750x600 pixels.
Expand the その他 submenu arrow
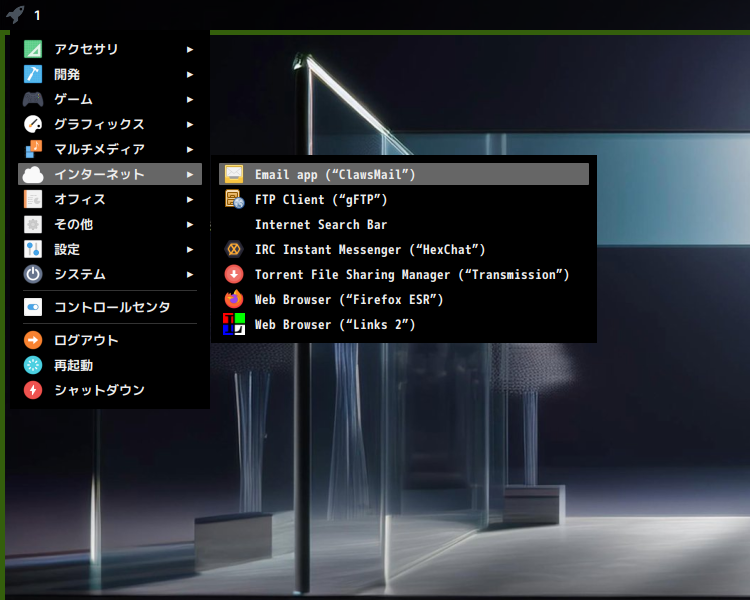click(x=190, y=224)
